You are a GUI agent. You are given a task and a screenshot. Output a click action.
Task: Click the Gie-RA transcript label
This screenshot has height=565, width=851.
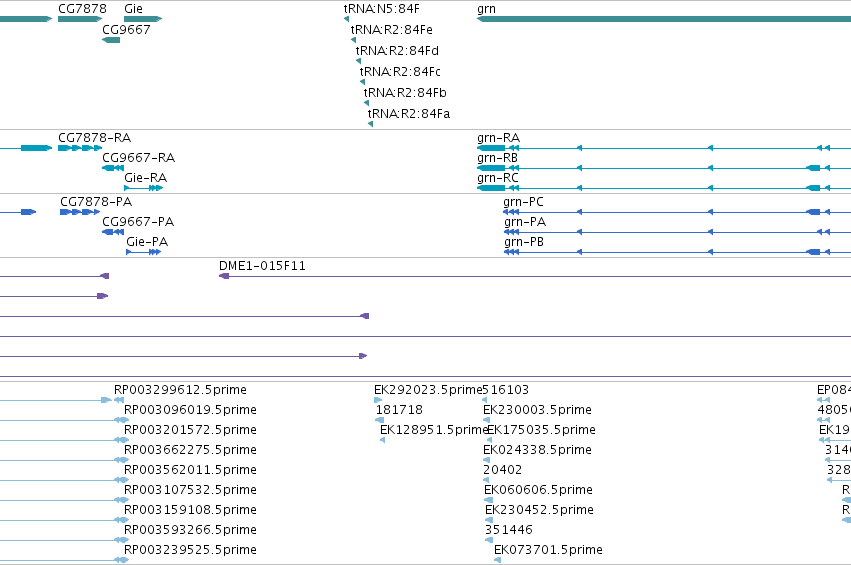pos(145,177)
